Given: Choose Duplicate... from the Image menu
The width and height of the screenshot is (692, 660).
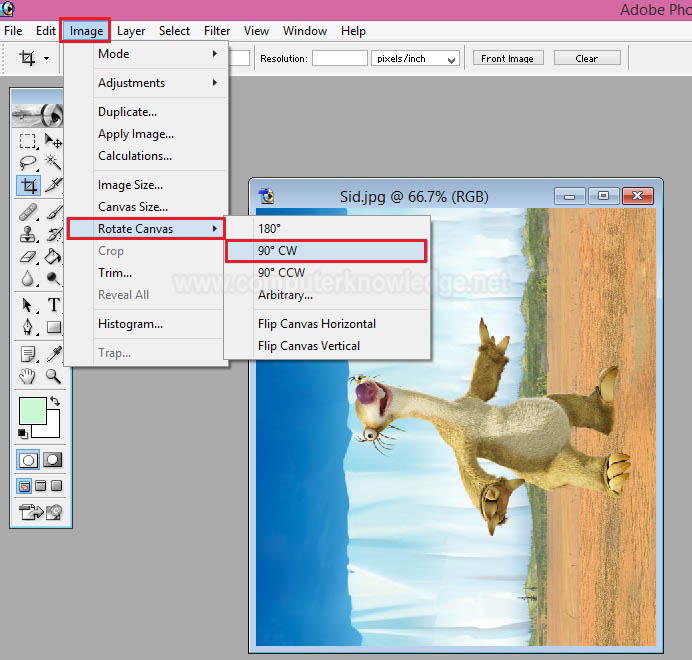Looking at the screenshot, I should coord(147,112).
